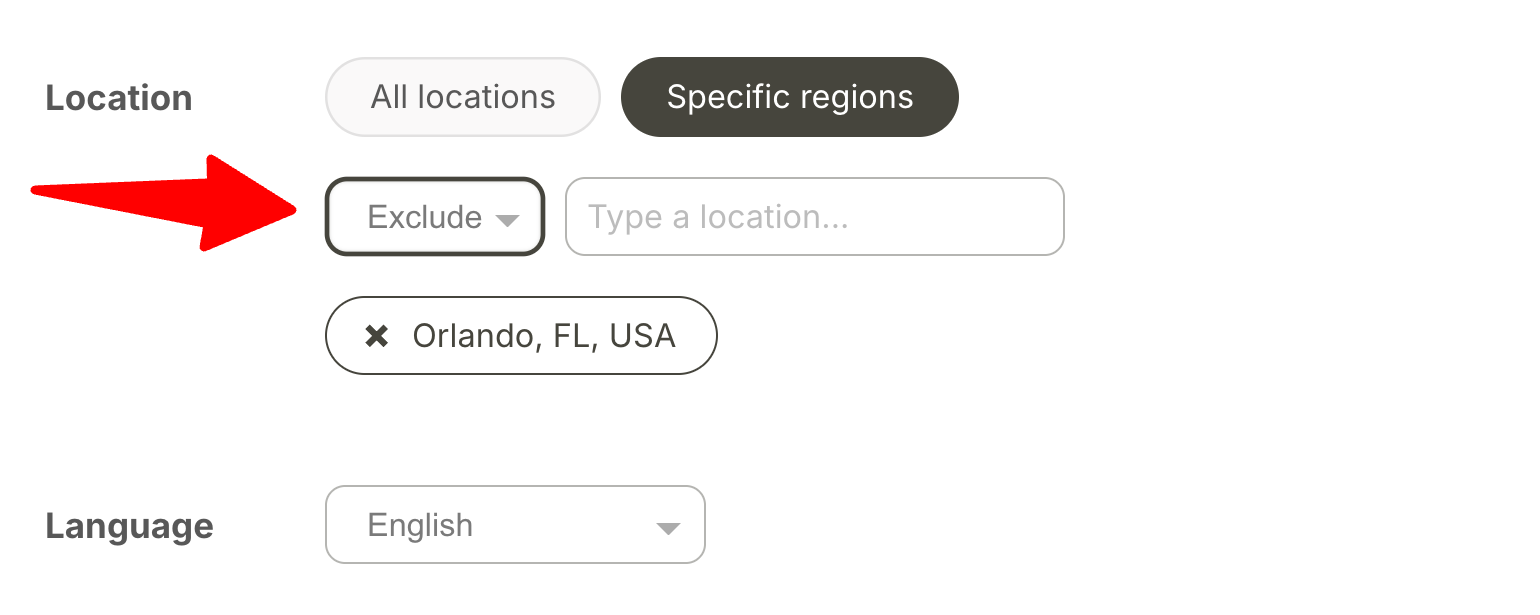The image size is (1540, 615).
Task: Click the "Orlando, FL, USA" chip text
Action: click(544, 336)
